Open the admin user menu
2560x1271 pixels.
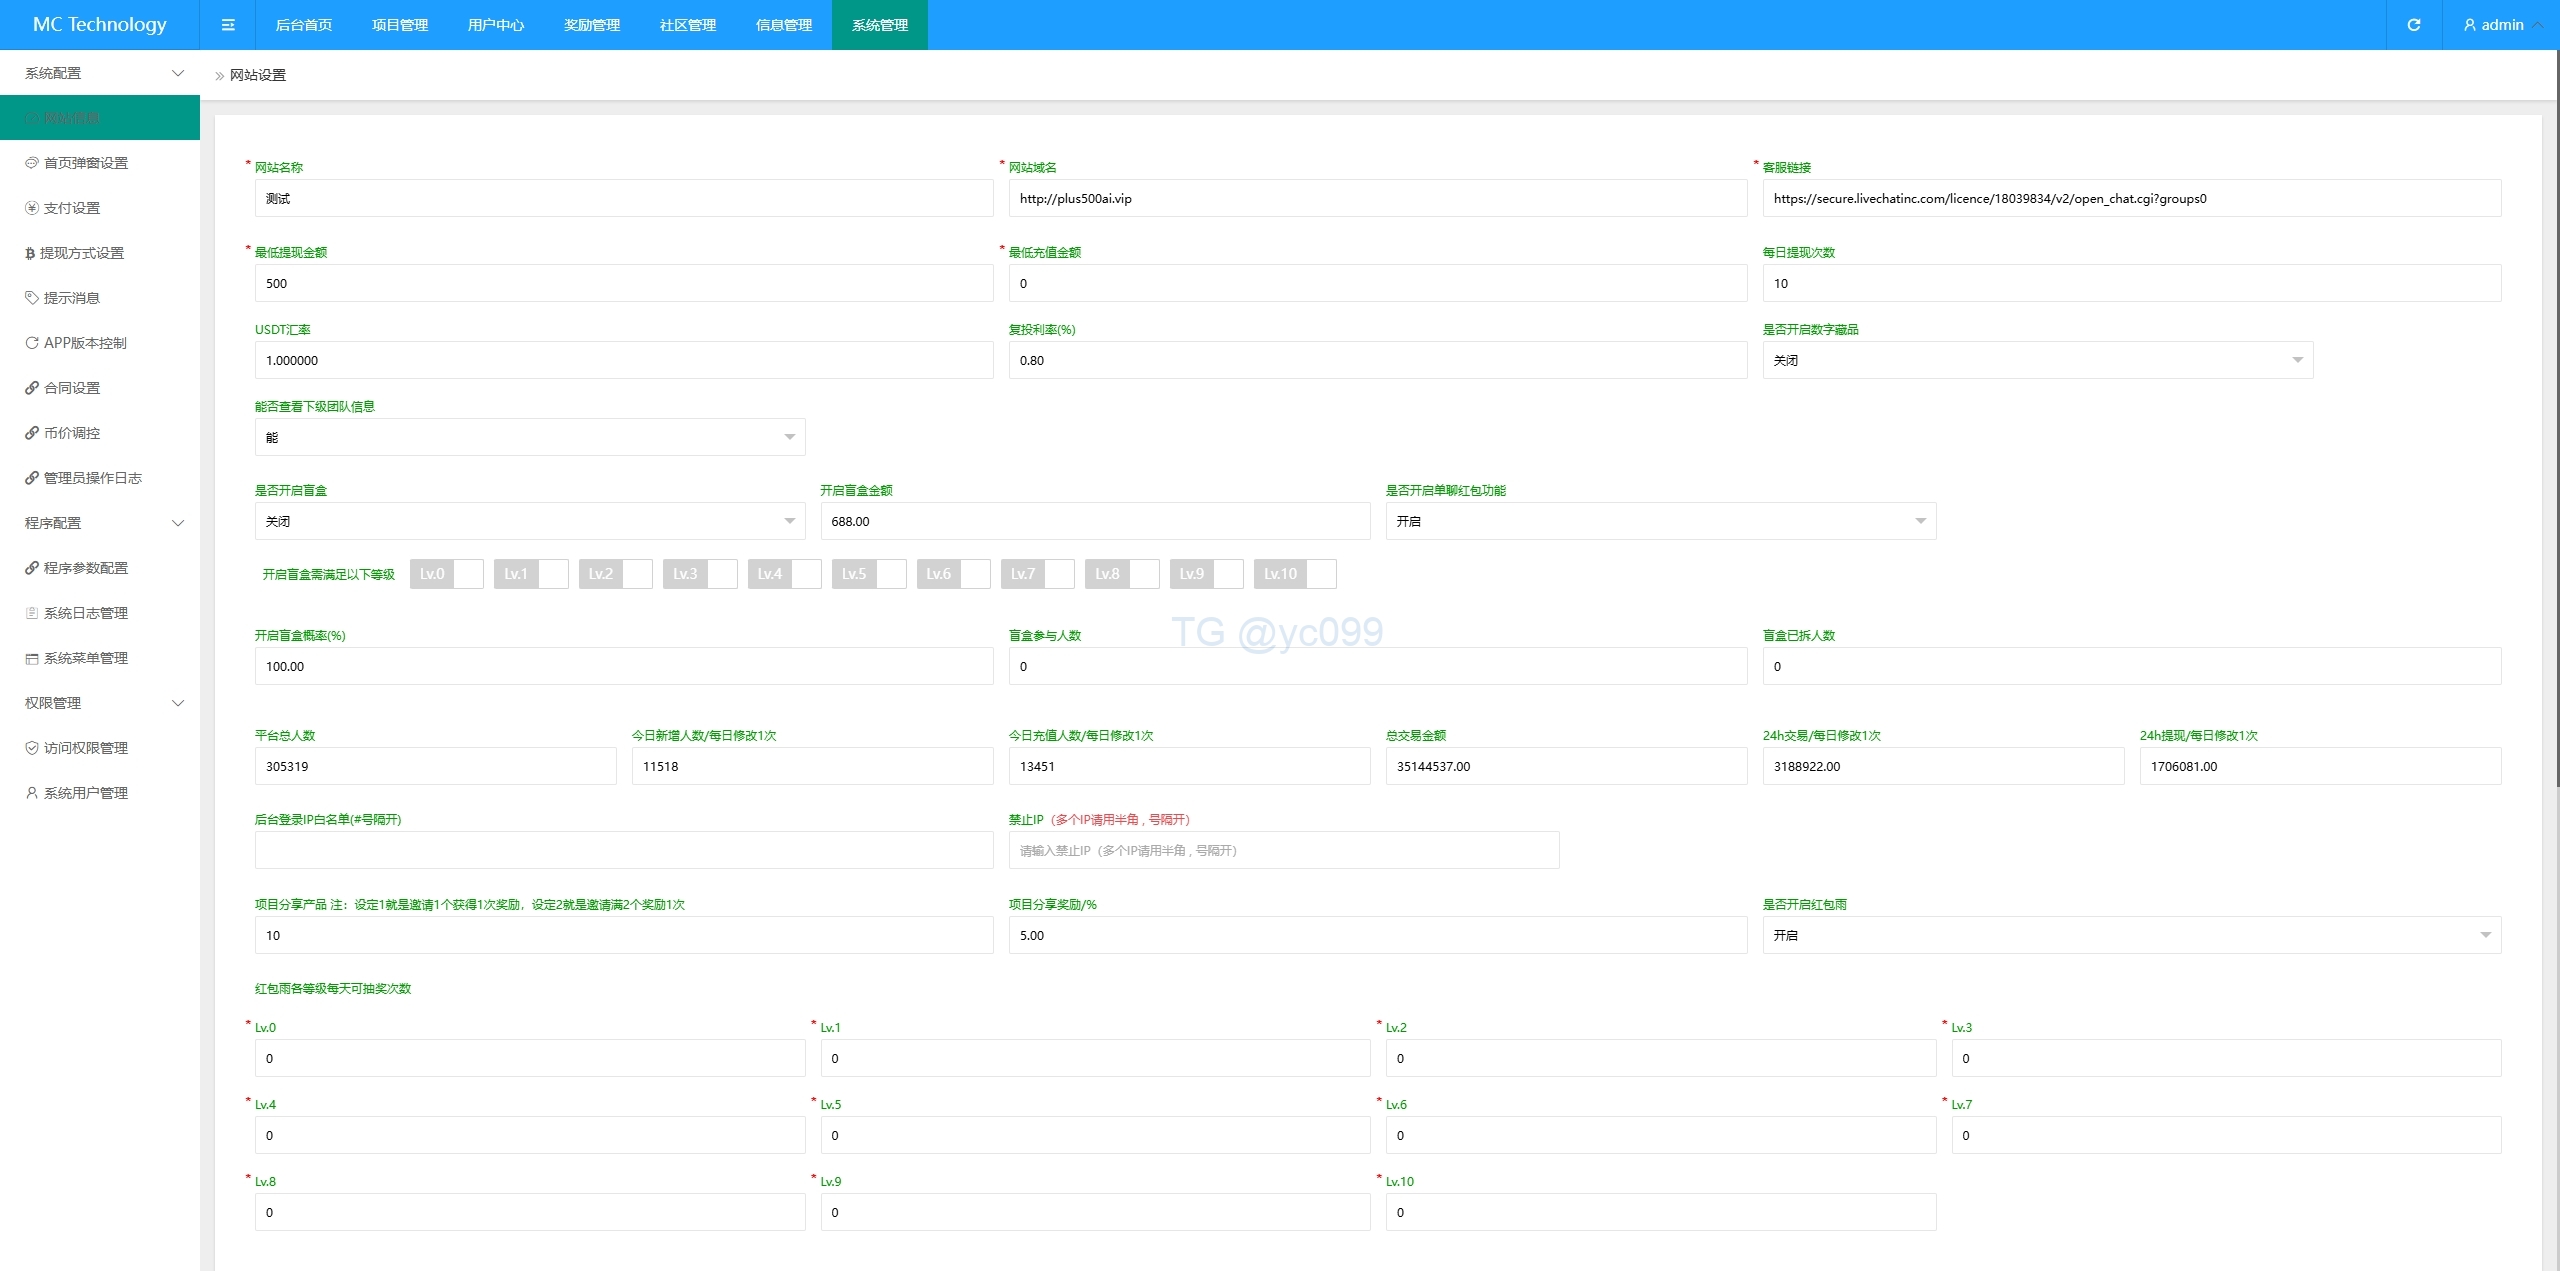pyautogui.click(x=2502, y=25)
